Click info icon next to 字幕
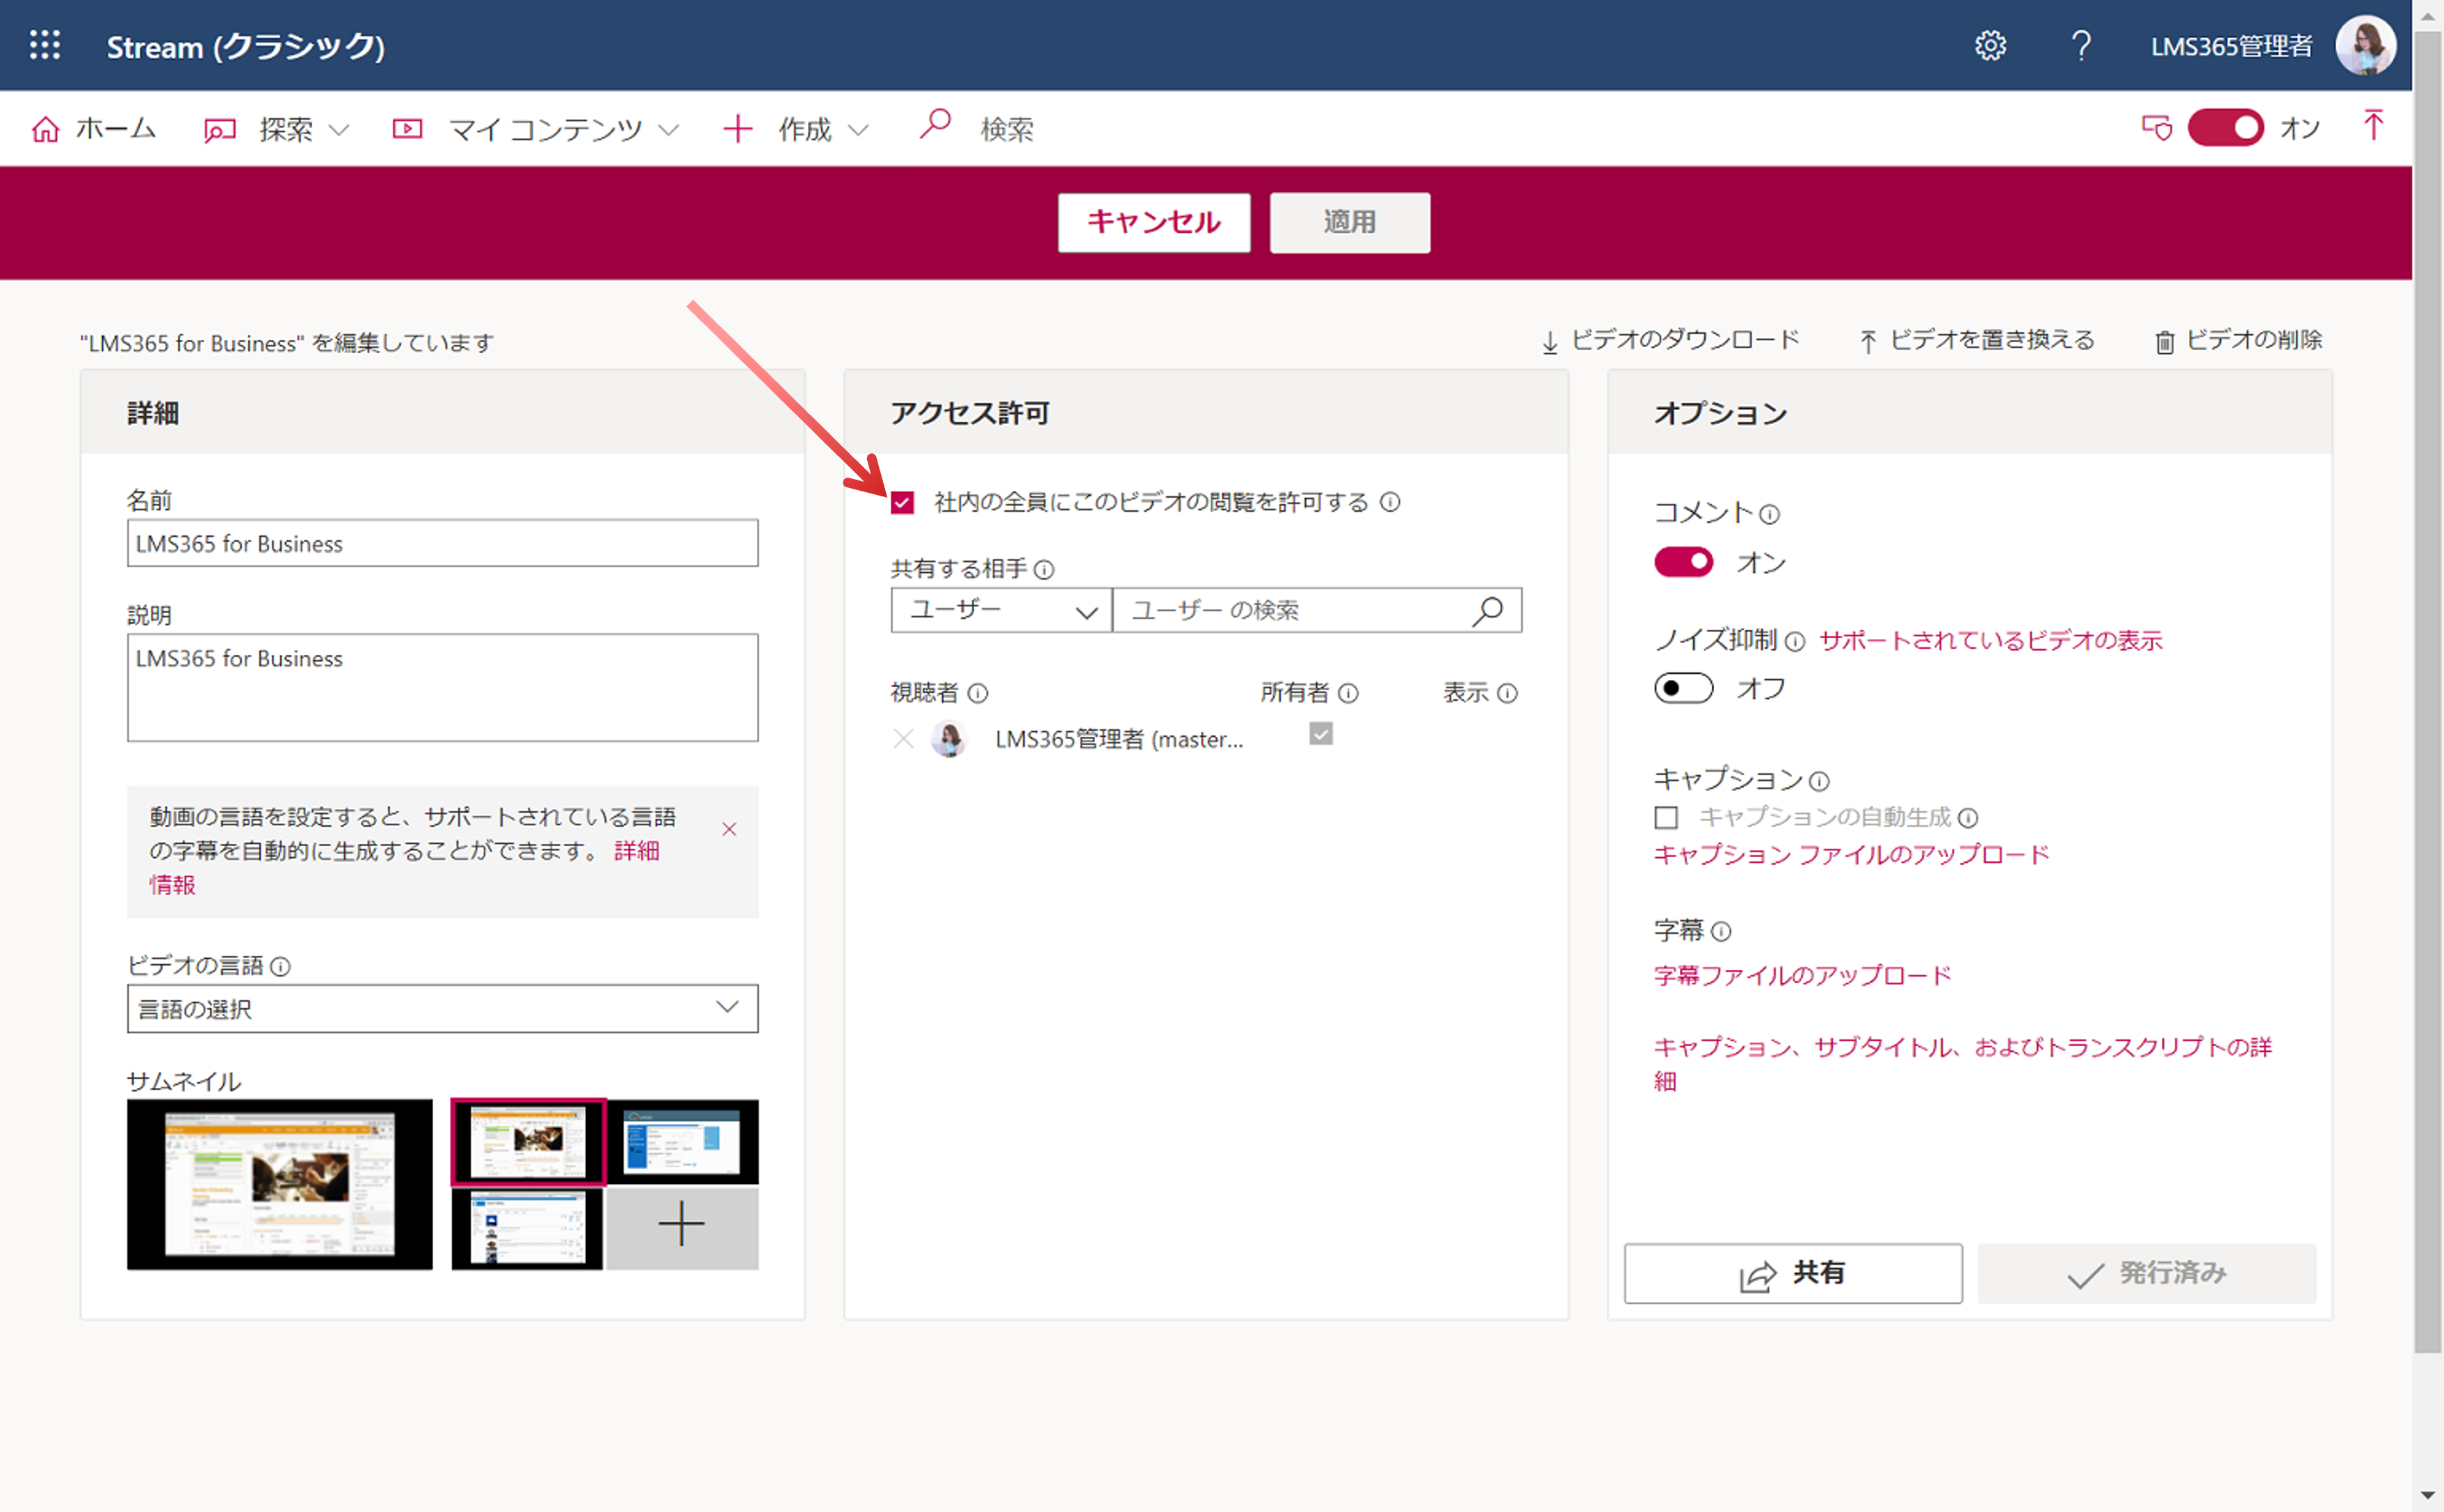 point(1721,932)
